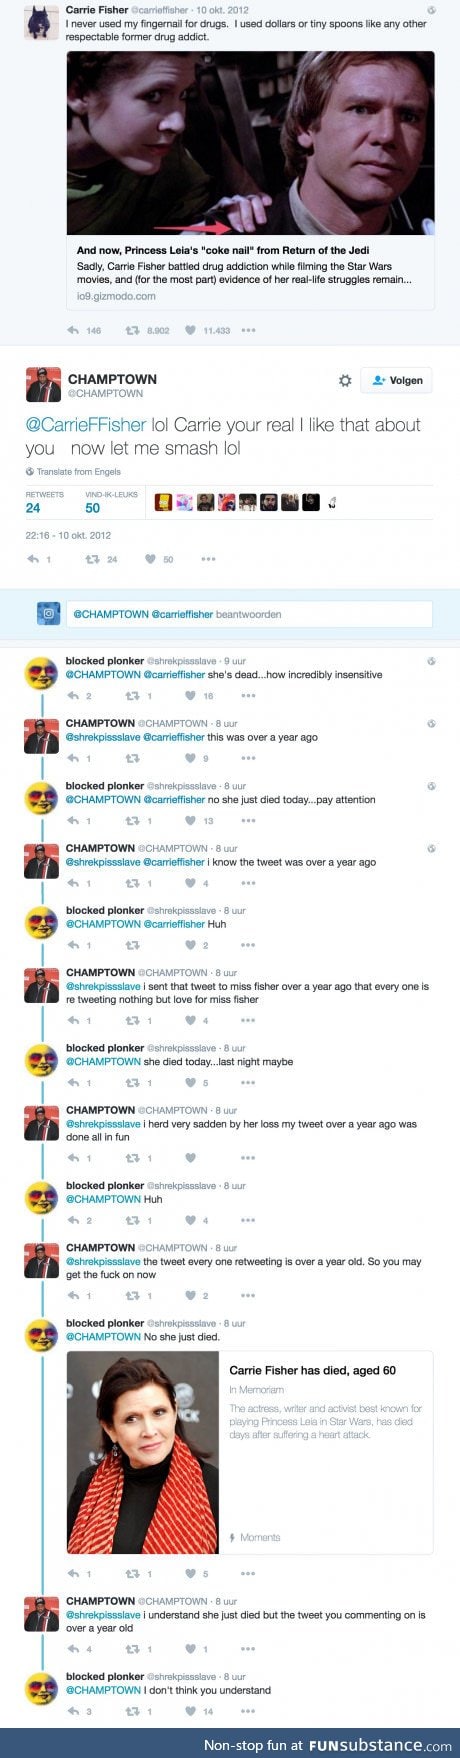Image resolution: width=460 pixels, height=1758 pixels.
Task: Open the Carrie Fisher has died Moments card
Action: (250, 1452)
